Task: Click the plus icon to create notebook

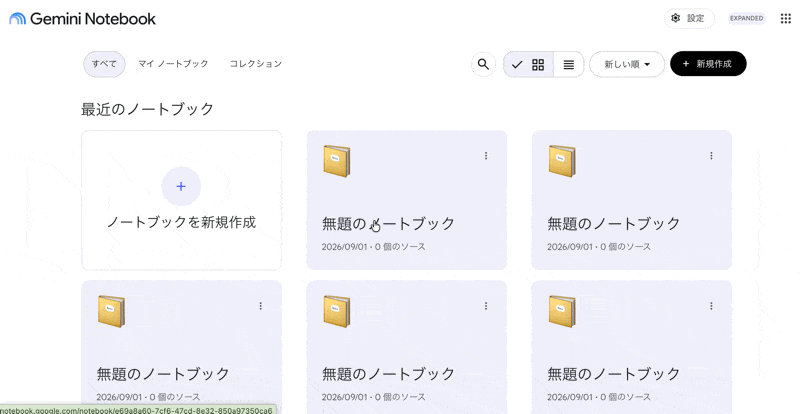Action: 181,186
